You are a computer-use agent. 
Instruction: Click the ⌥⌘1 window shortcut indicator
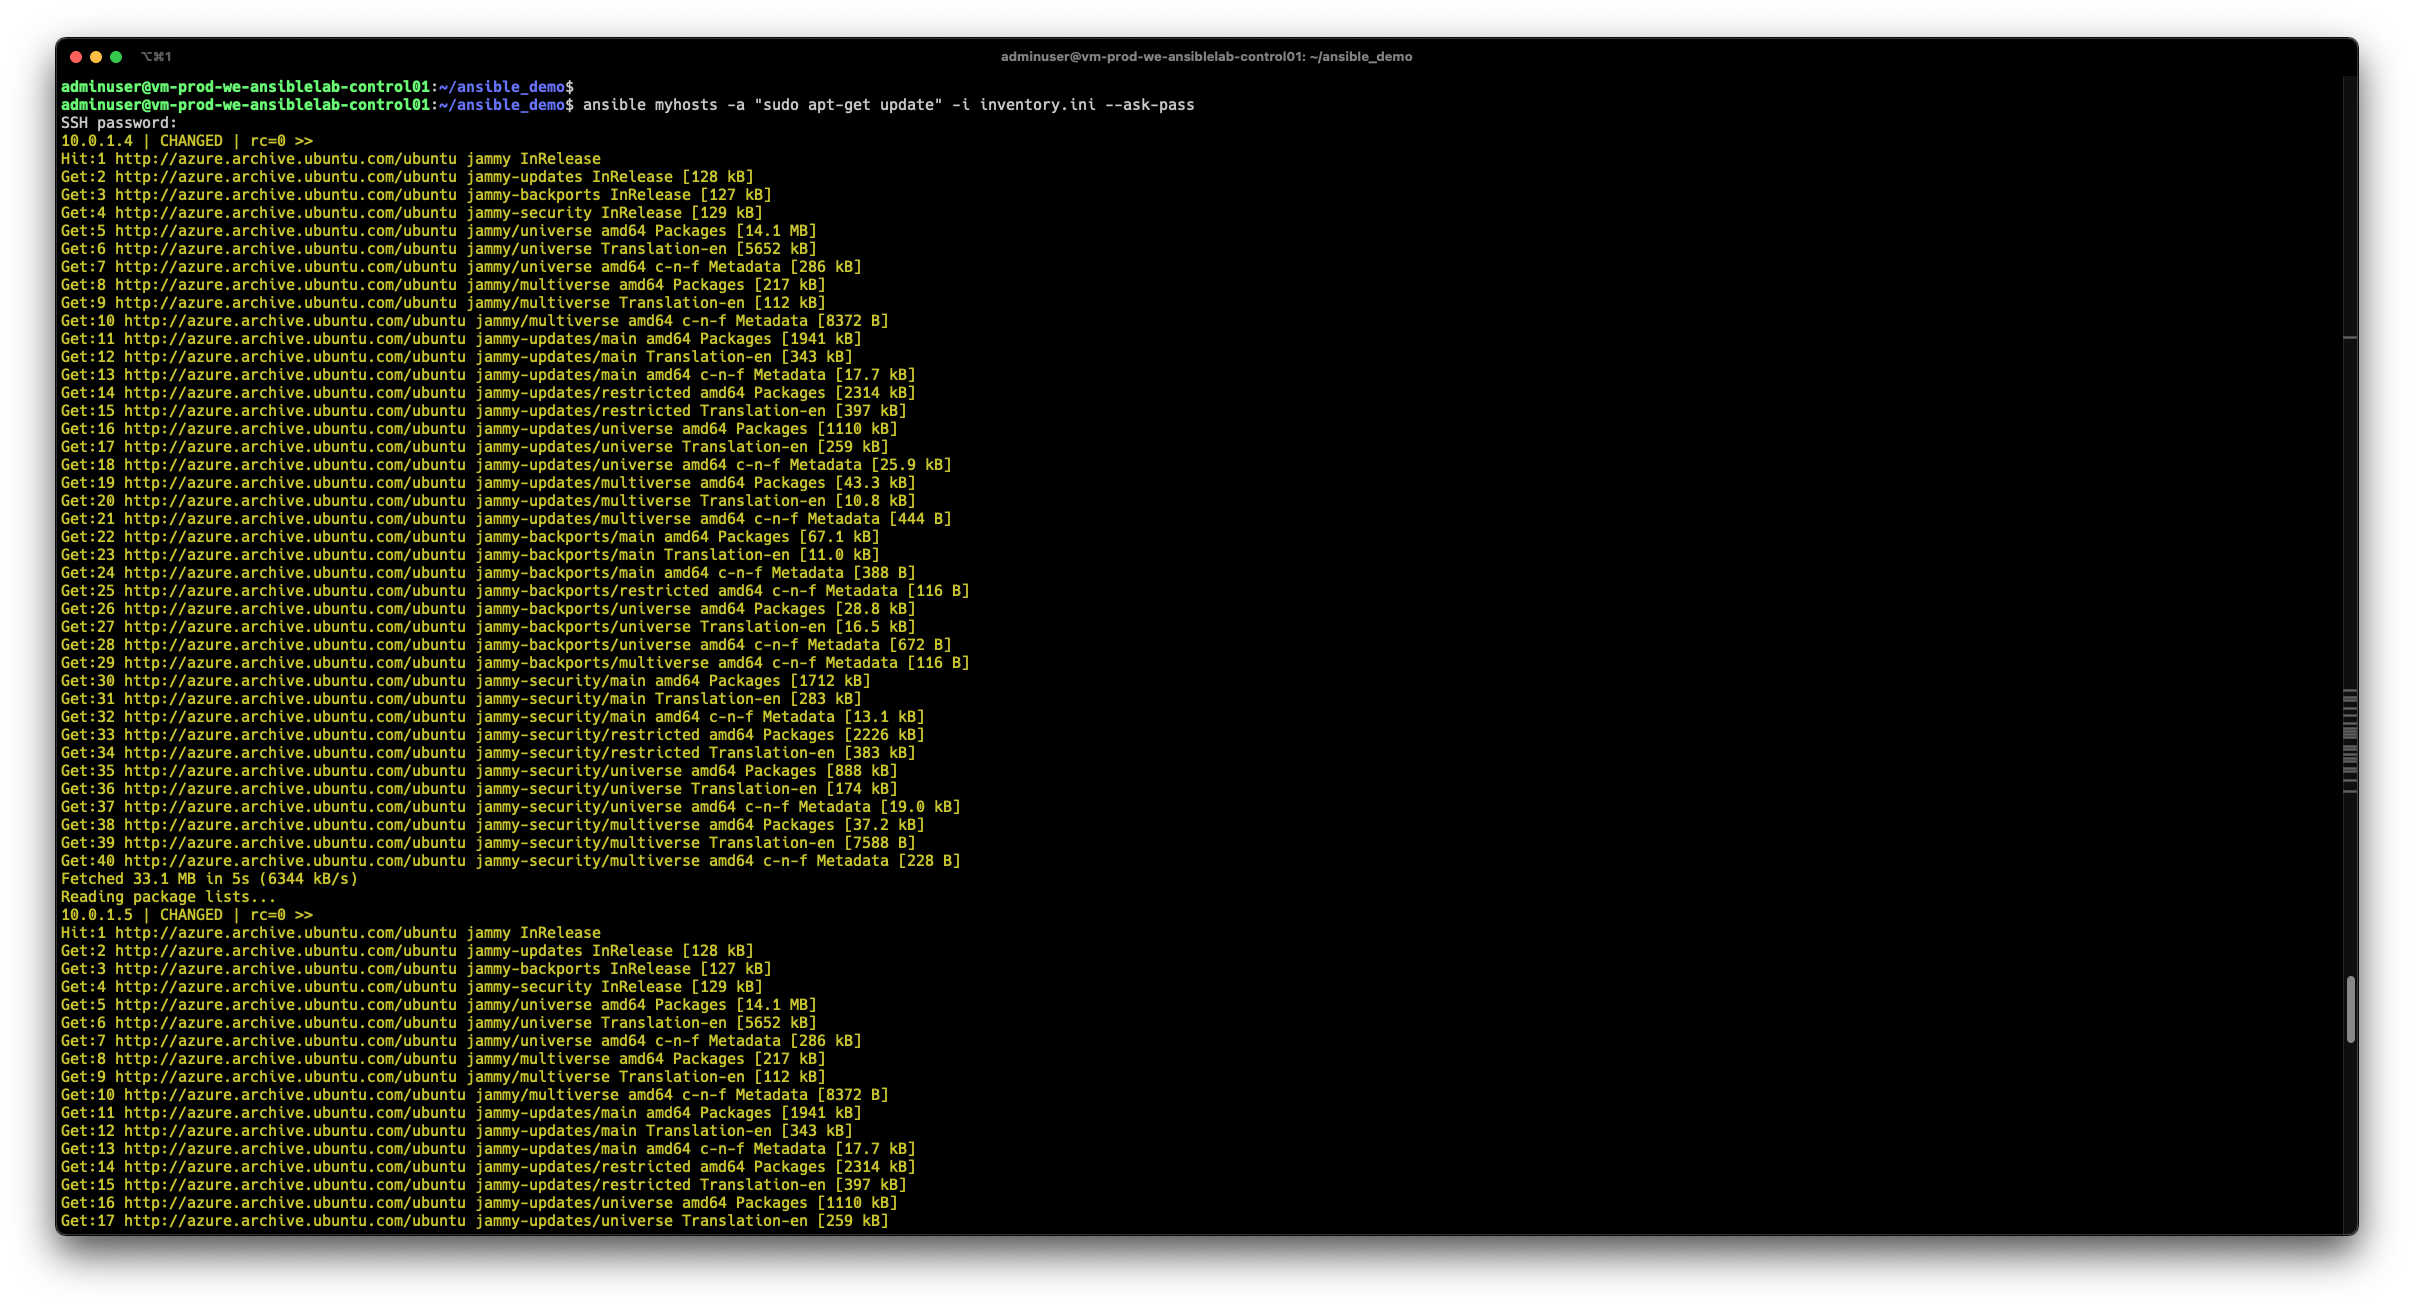tap(156, 57)
